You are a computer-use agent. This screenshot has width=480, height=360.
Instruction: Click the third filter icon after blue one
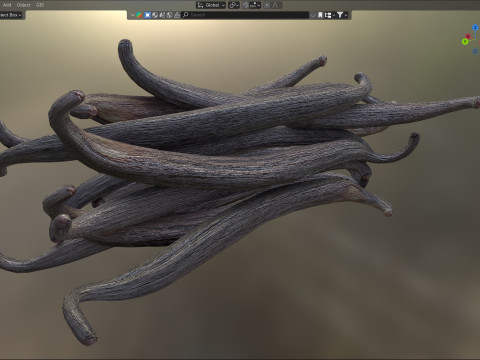click(x=162, y=15)
